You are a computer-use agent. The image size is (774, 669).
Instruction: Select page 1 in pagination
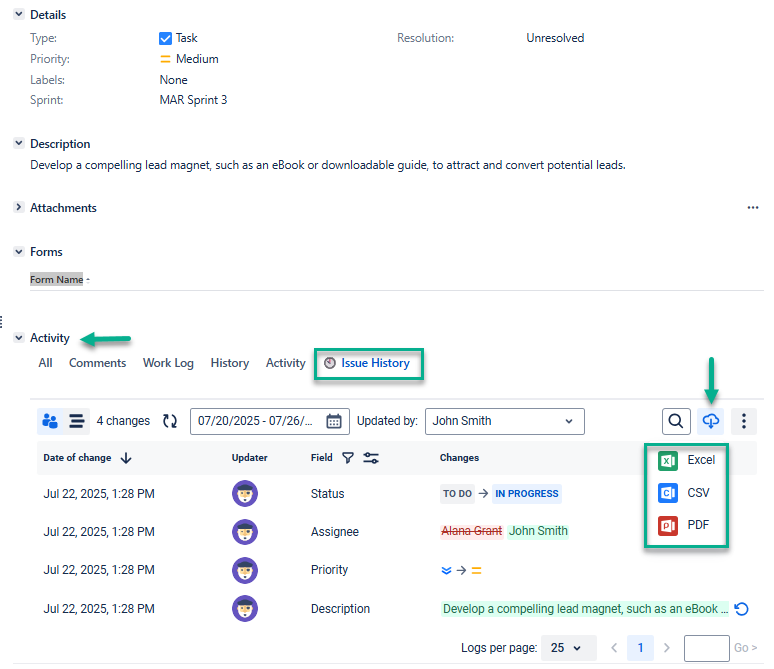coord(640,648)
